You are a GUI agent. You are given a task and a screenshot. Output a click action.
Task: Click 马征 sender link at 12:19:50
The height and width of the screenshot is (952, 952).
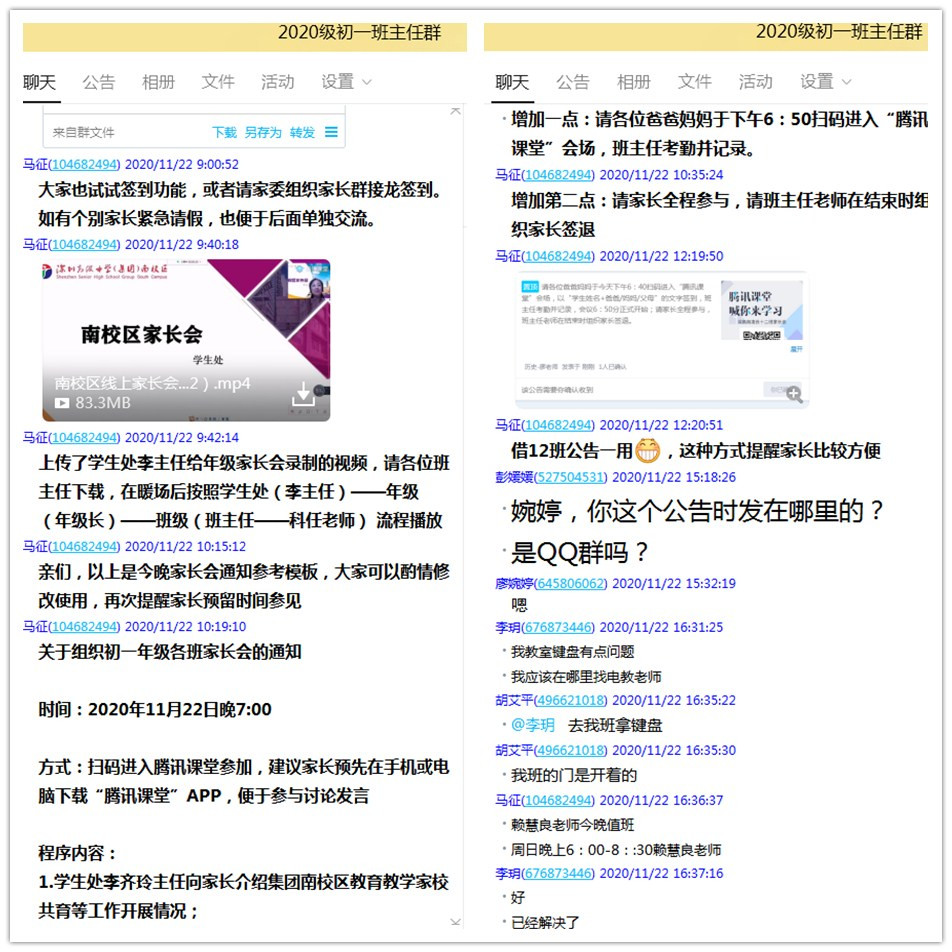pyautogui.click(x=545, y=256)
